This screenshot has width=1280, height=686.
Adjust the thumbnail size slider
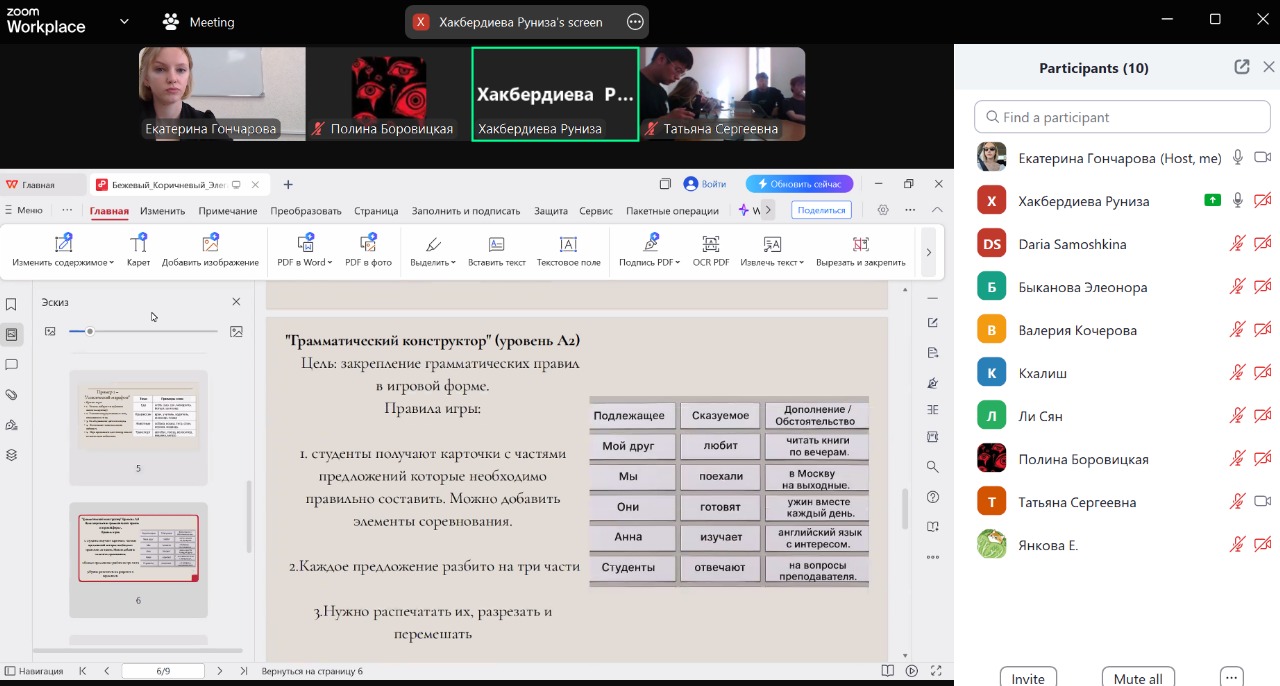[90, 331]
